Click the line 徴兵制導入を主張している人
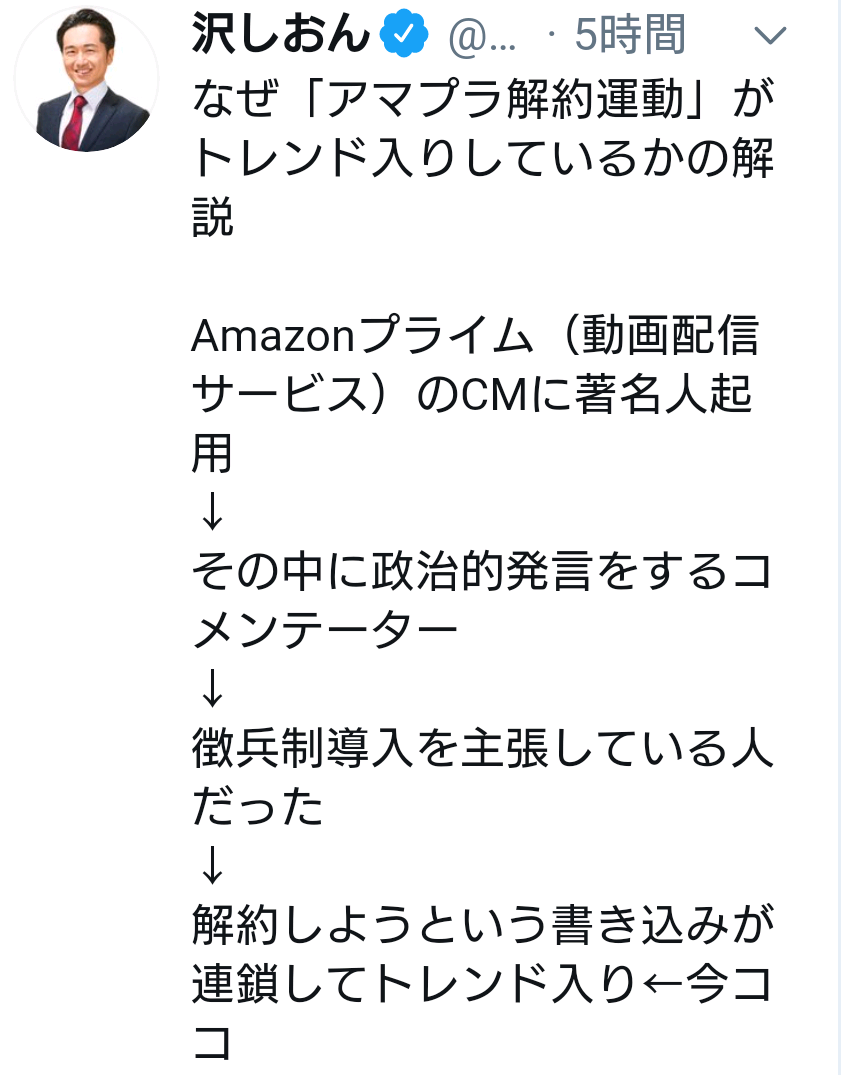841x1075 pixels. pyautogui.click(x=483, y=748)
